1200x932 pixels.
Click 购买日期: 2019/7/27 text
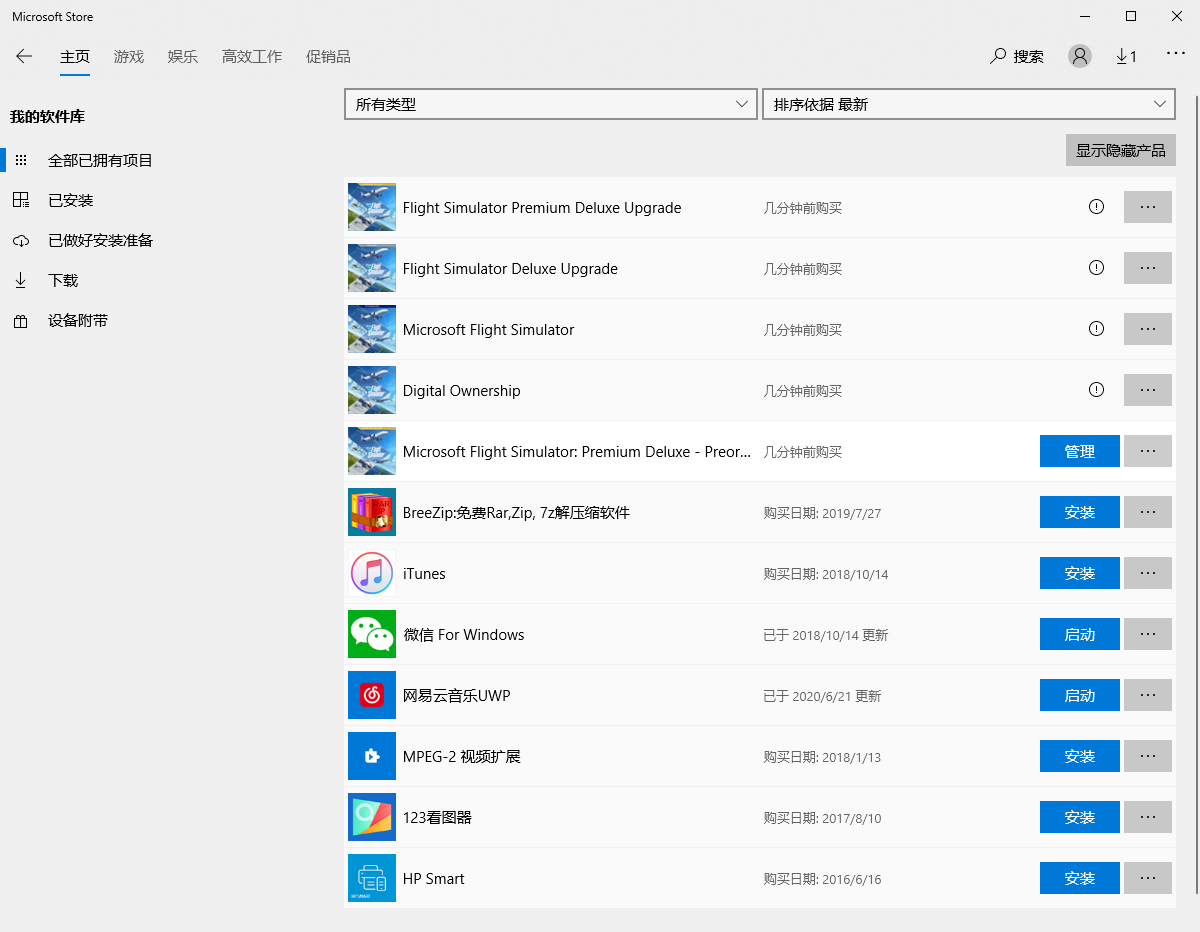[x=822, y=513]
